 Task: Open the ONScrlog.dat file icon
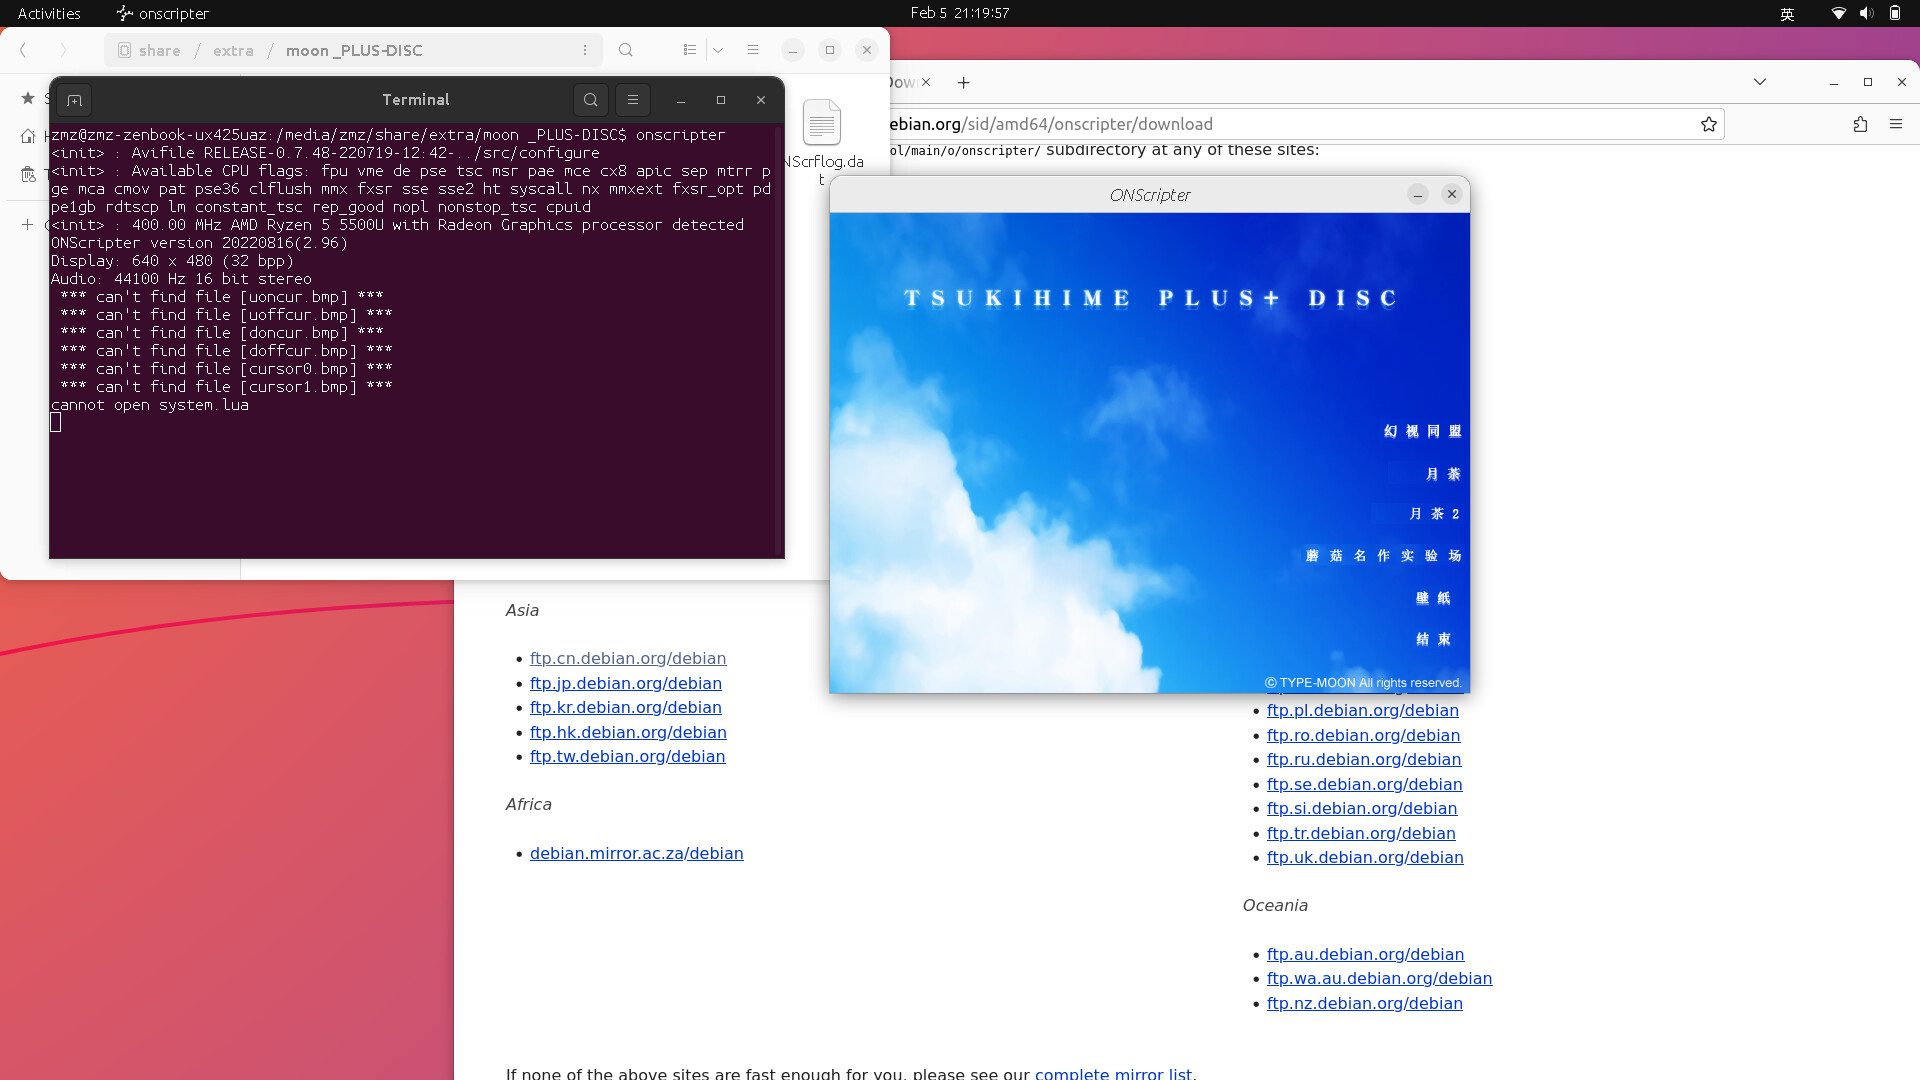pos(822,123)
